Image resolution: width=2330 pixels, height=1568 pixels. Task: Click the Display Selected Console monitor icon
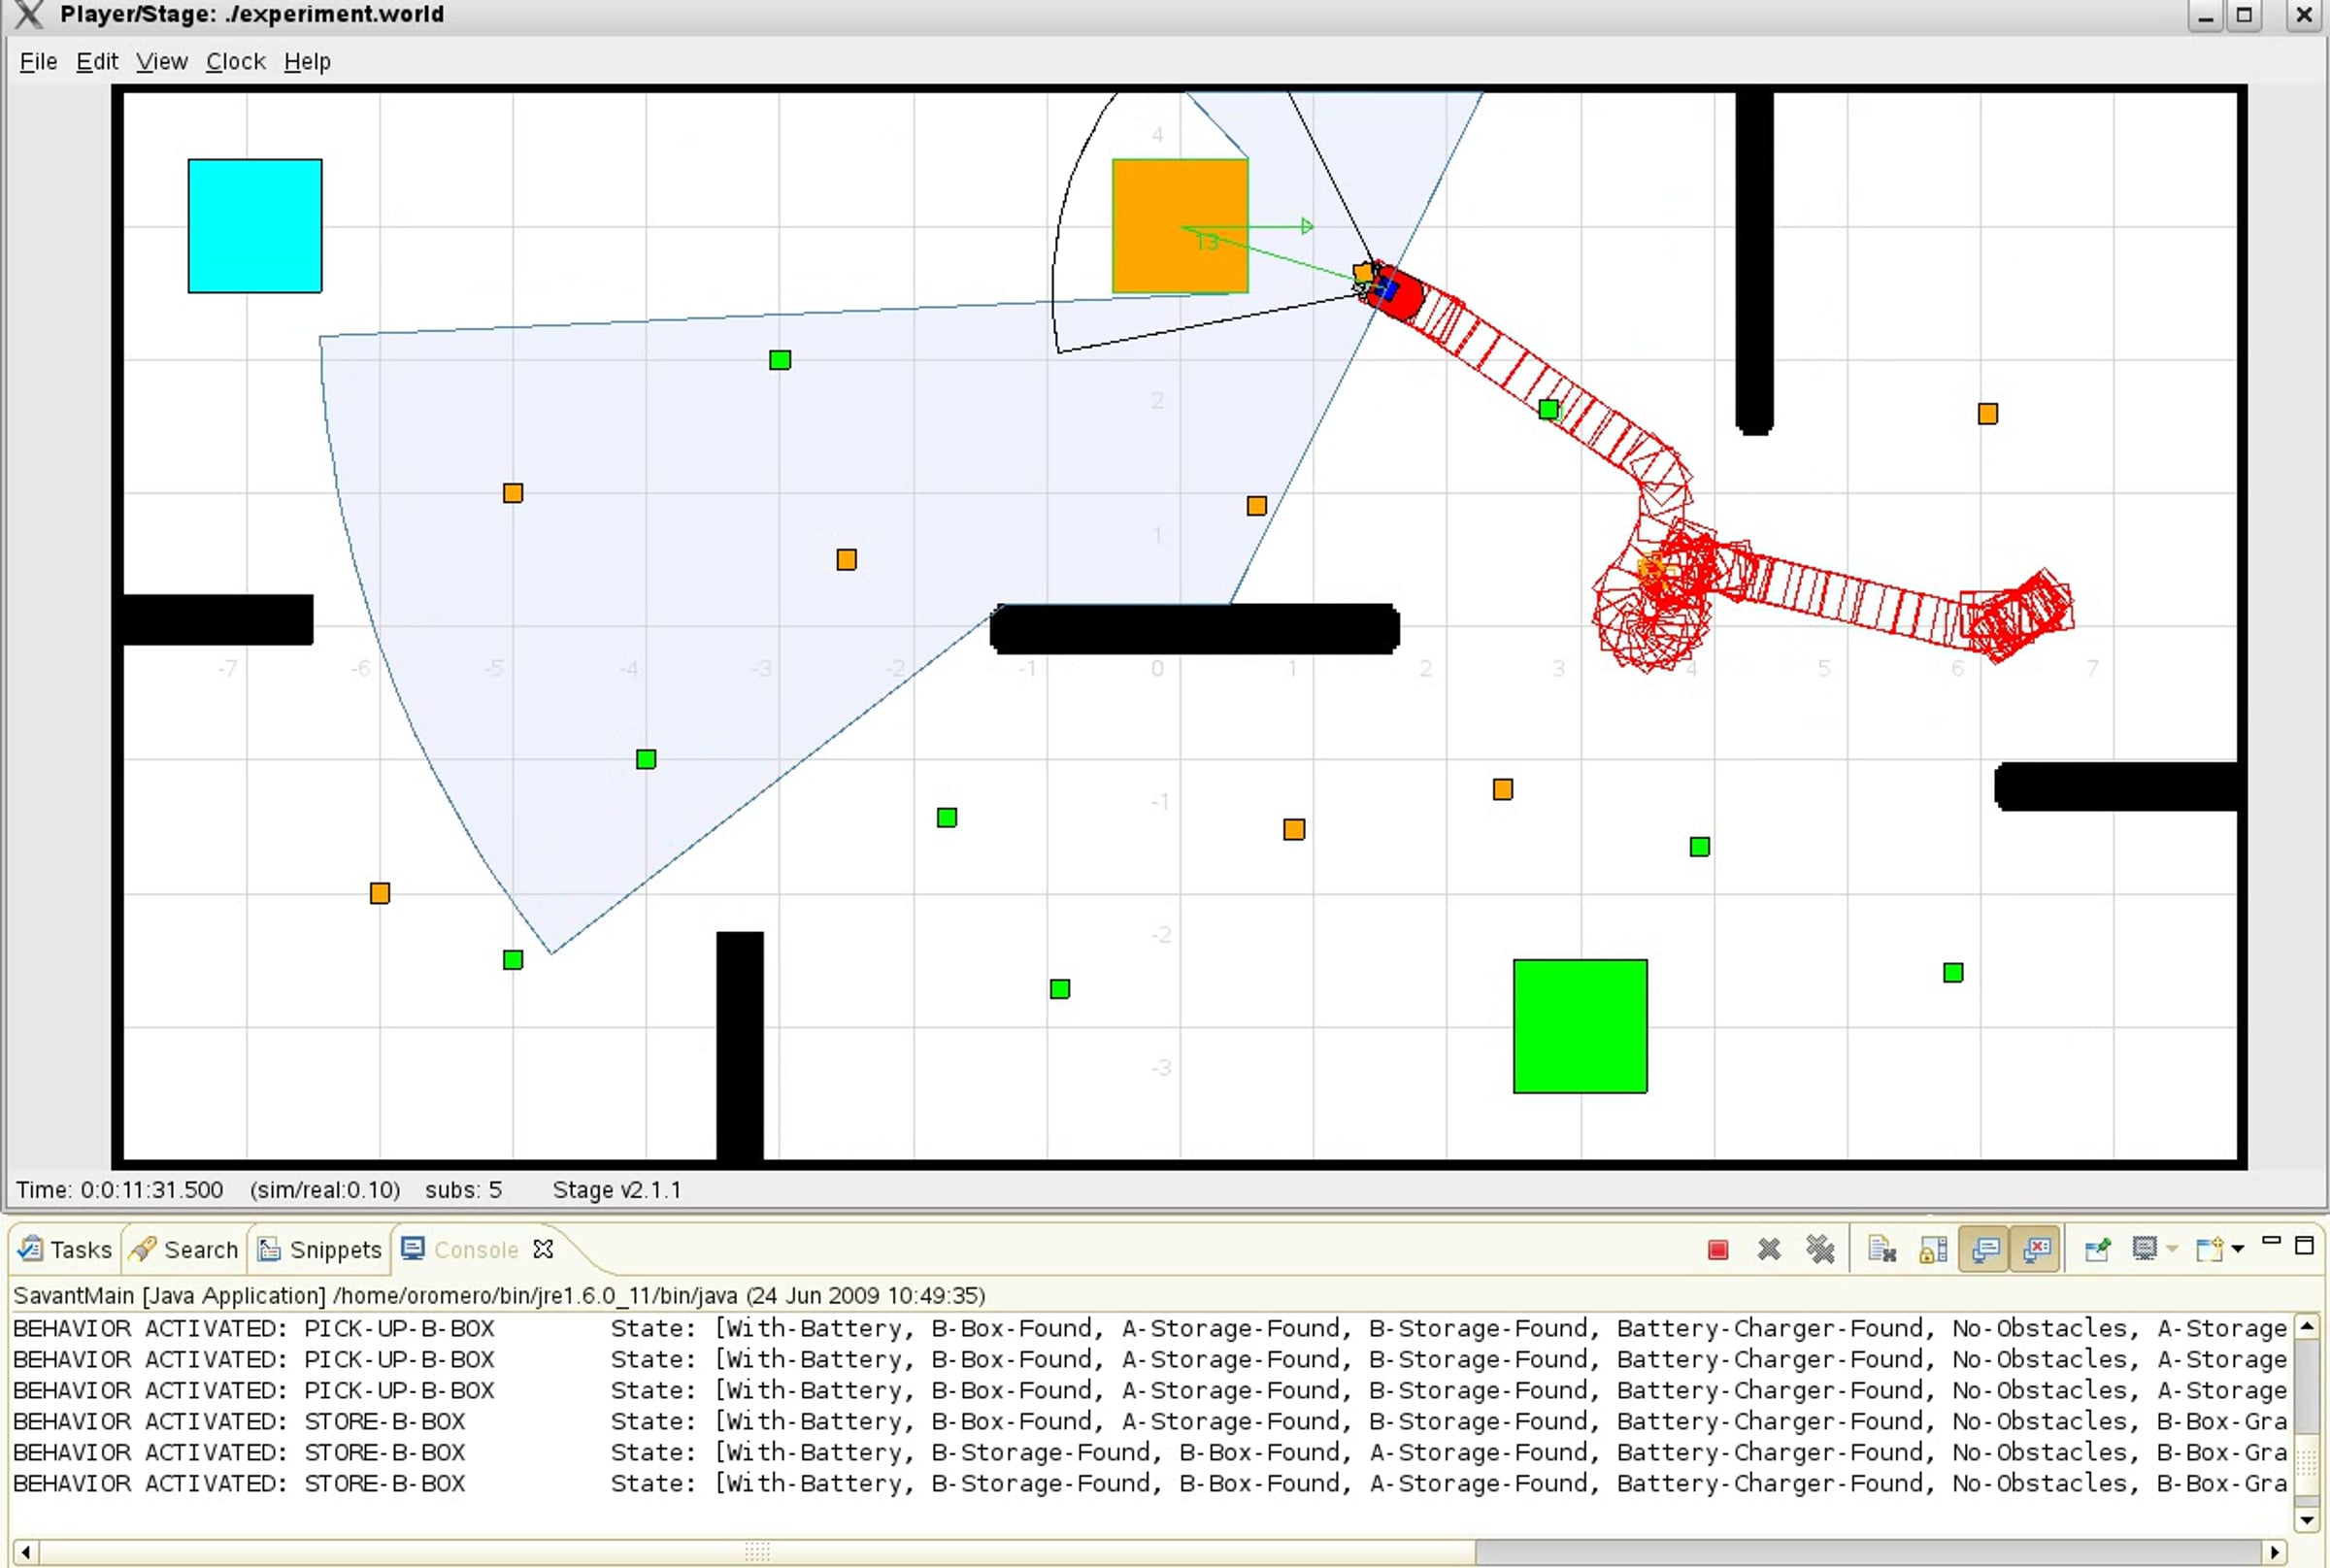(2144, 1249)
